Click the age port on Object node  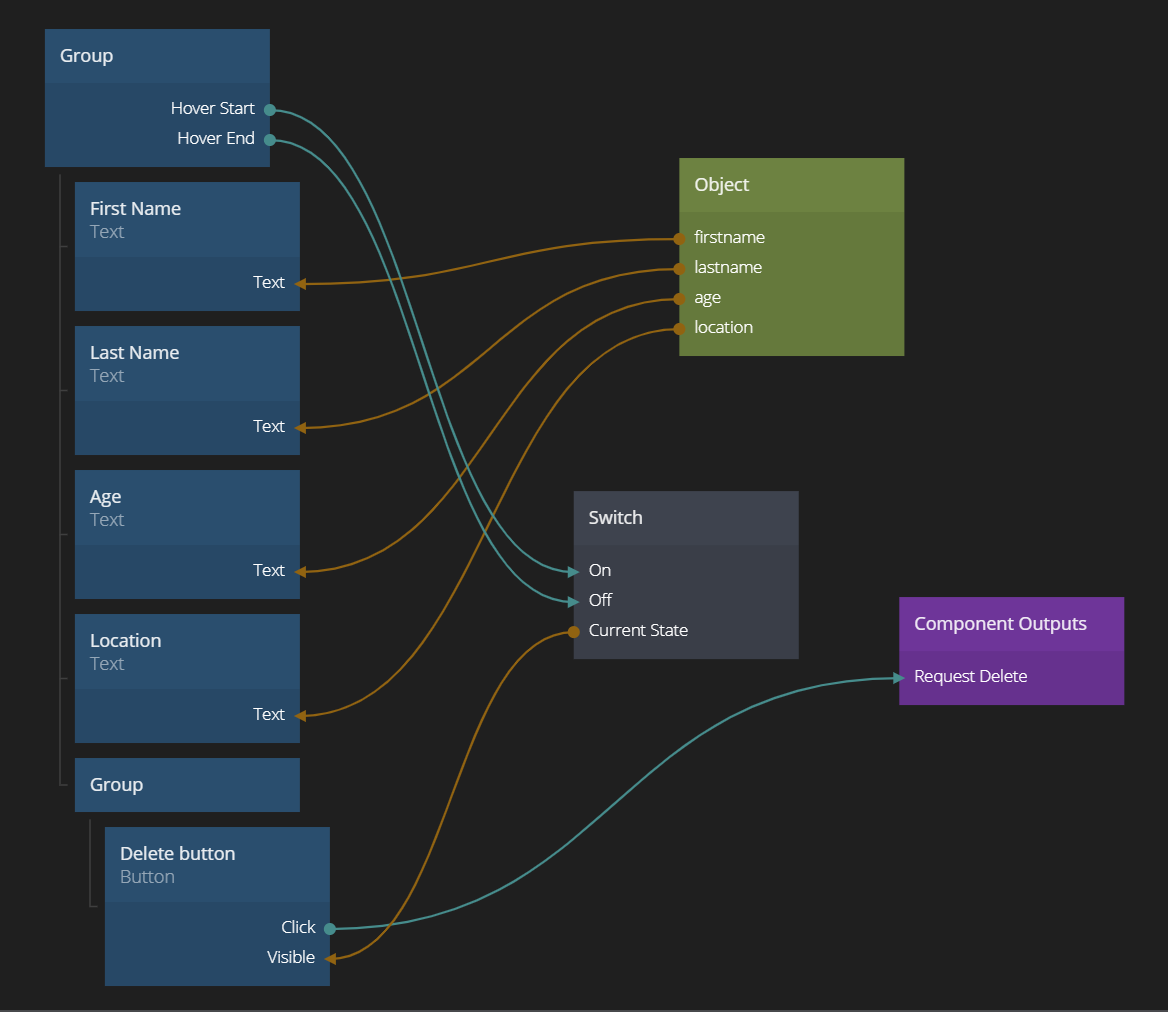tap(680, 298)
